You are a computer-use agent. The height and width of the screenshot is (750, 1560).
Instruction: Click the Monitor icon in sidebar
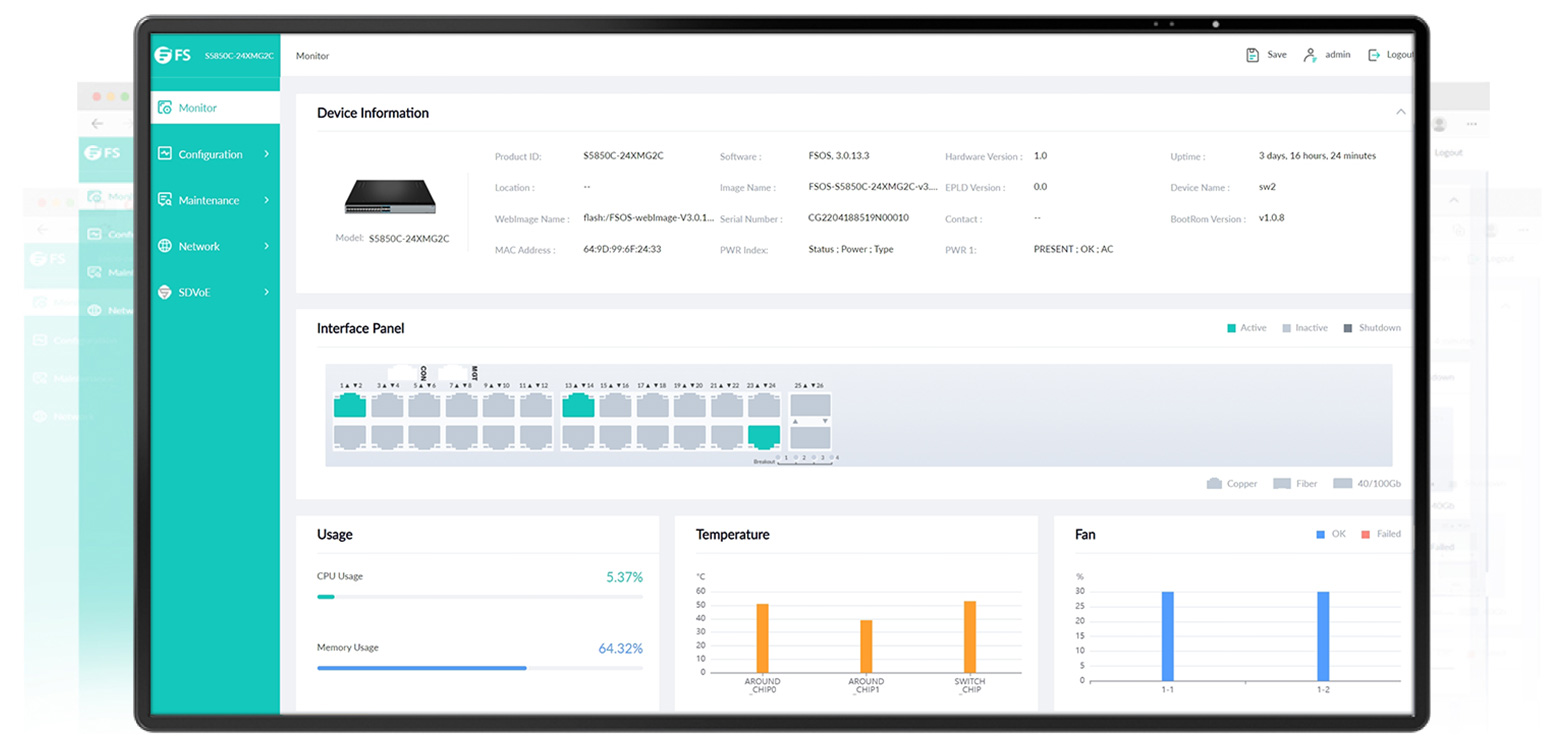[x=165, y=108]
